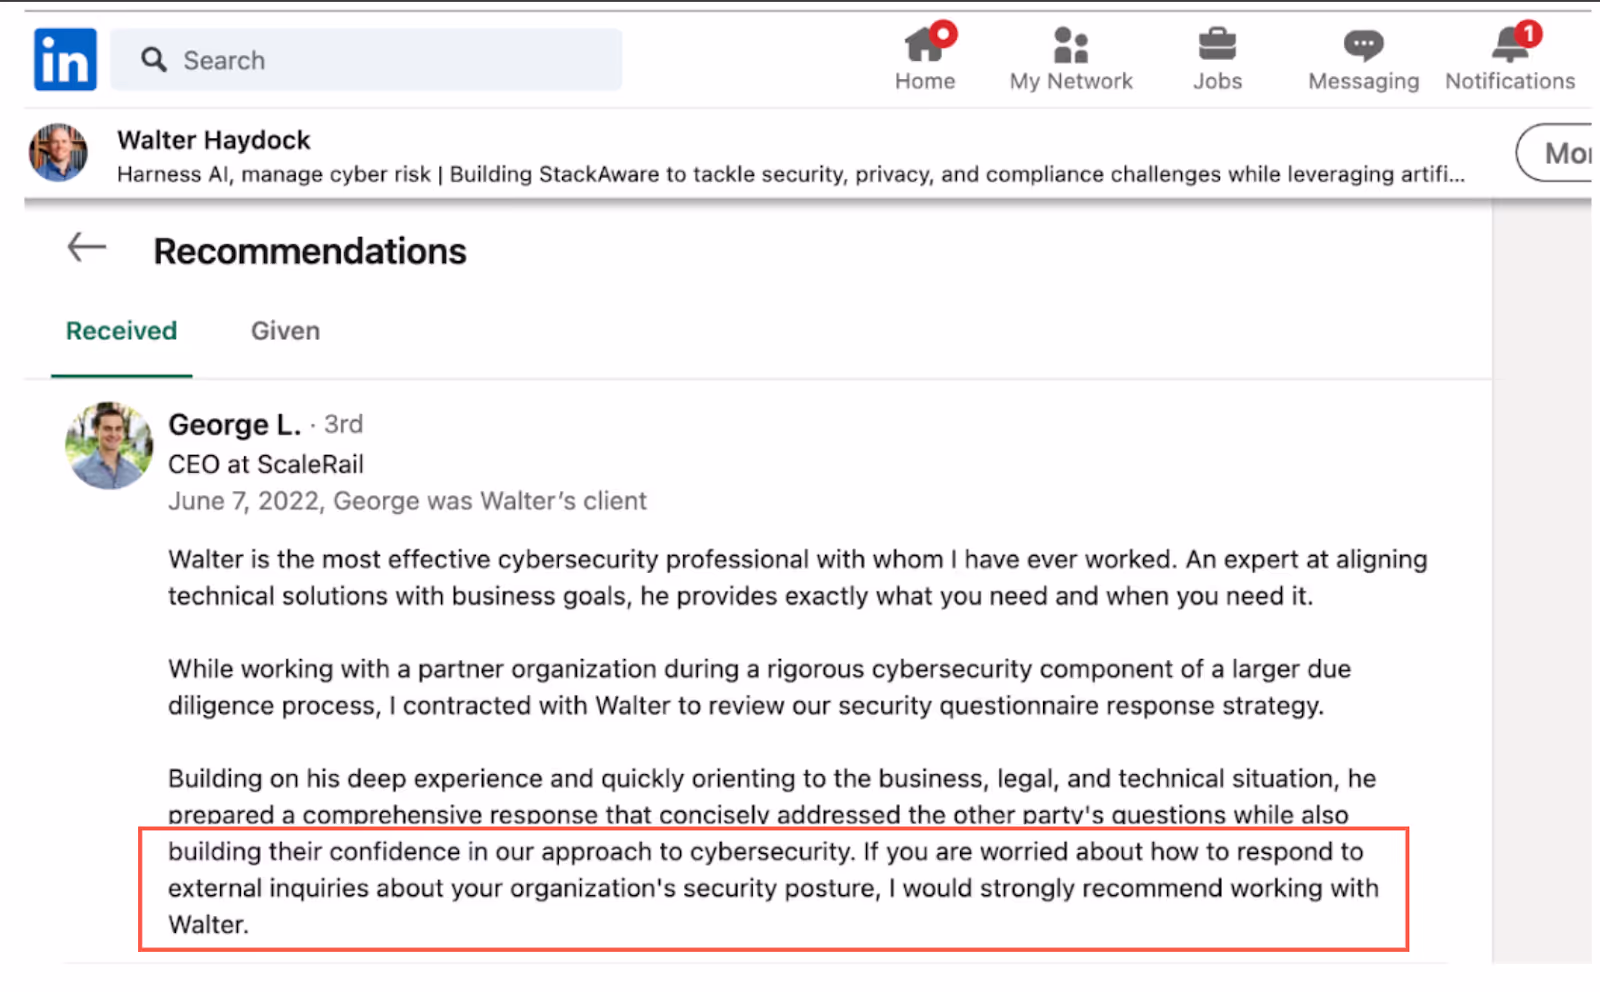Click Walter Haydock's profile picture
1600x992 pixels.
[x=57, y=153]
